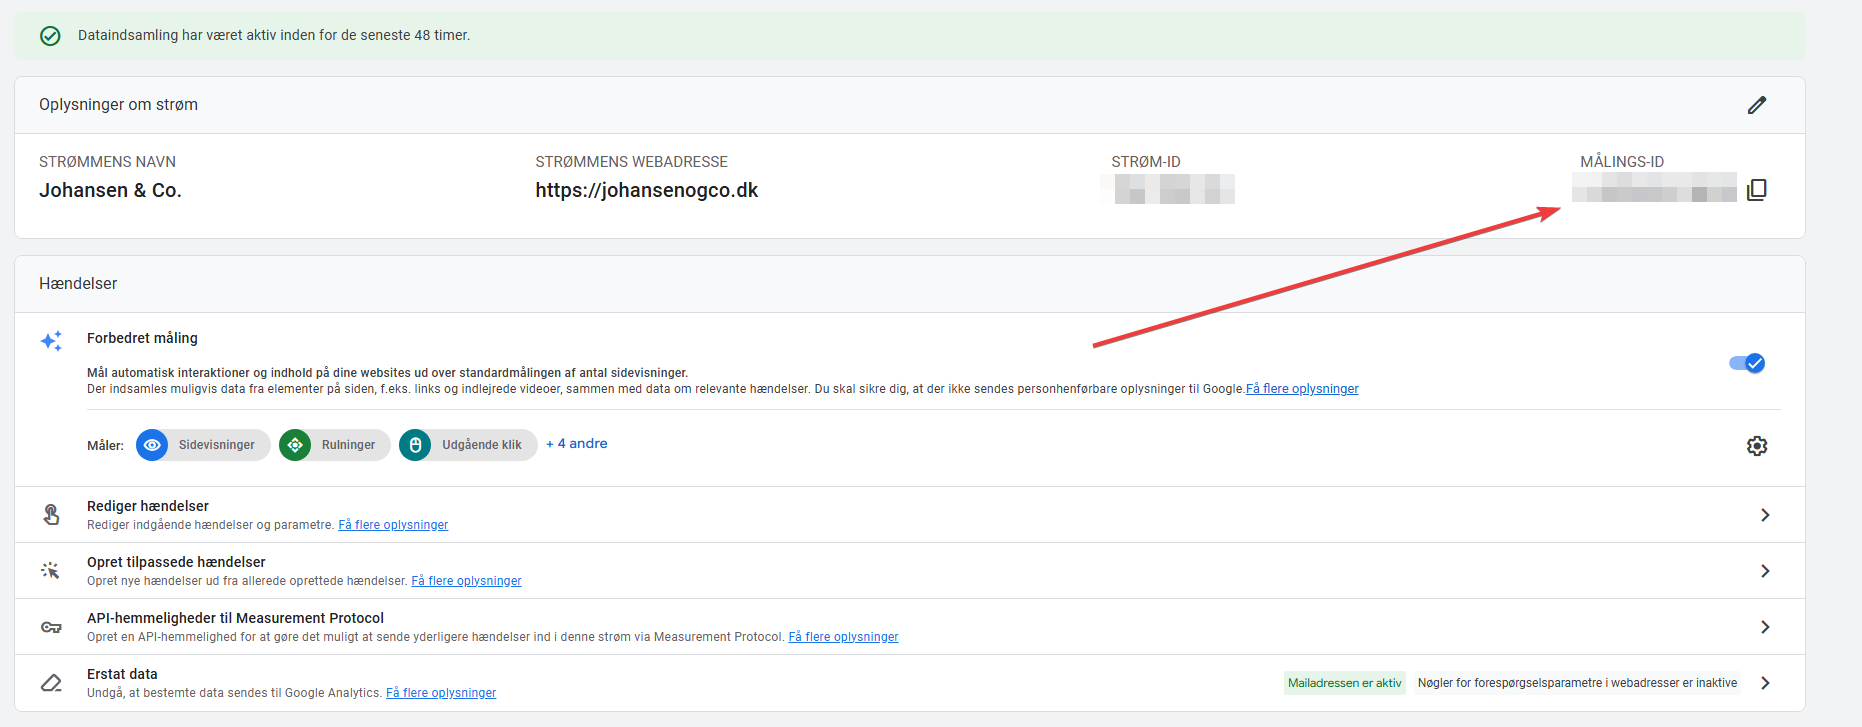This screenshot has height=727, width=1862.
Task: Click the blurred Målings-ID value
Action: [x=1654, y=187]
